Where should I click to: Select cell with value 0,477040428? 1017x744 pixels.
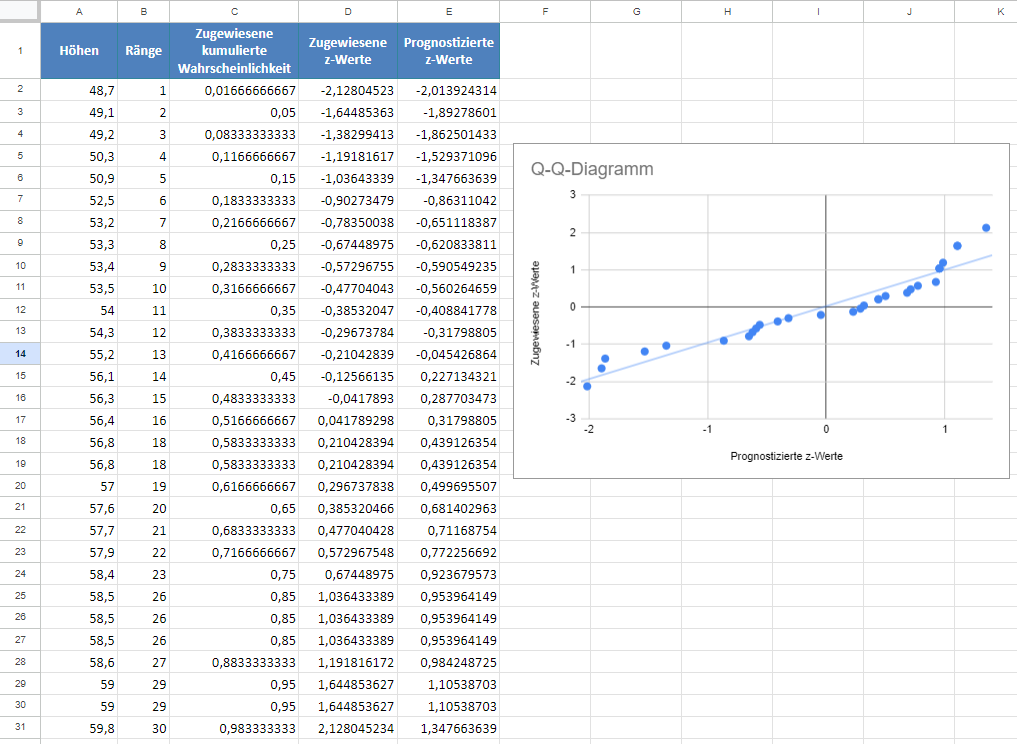click(348, 531)
